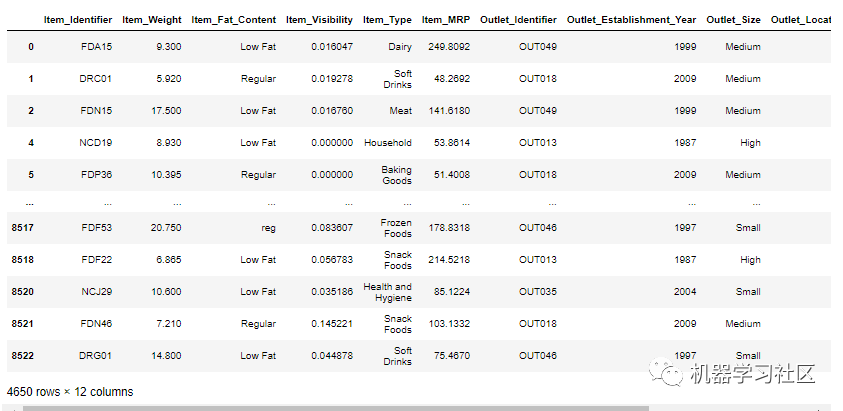843x411 pixels.
Task: Click the 'reg' fat content cell
Action: (268, 228)
